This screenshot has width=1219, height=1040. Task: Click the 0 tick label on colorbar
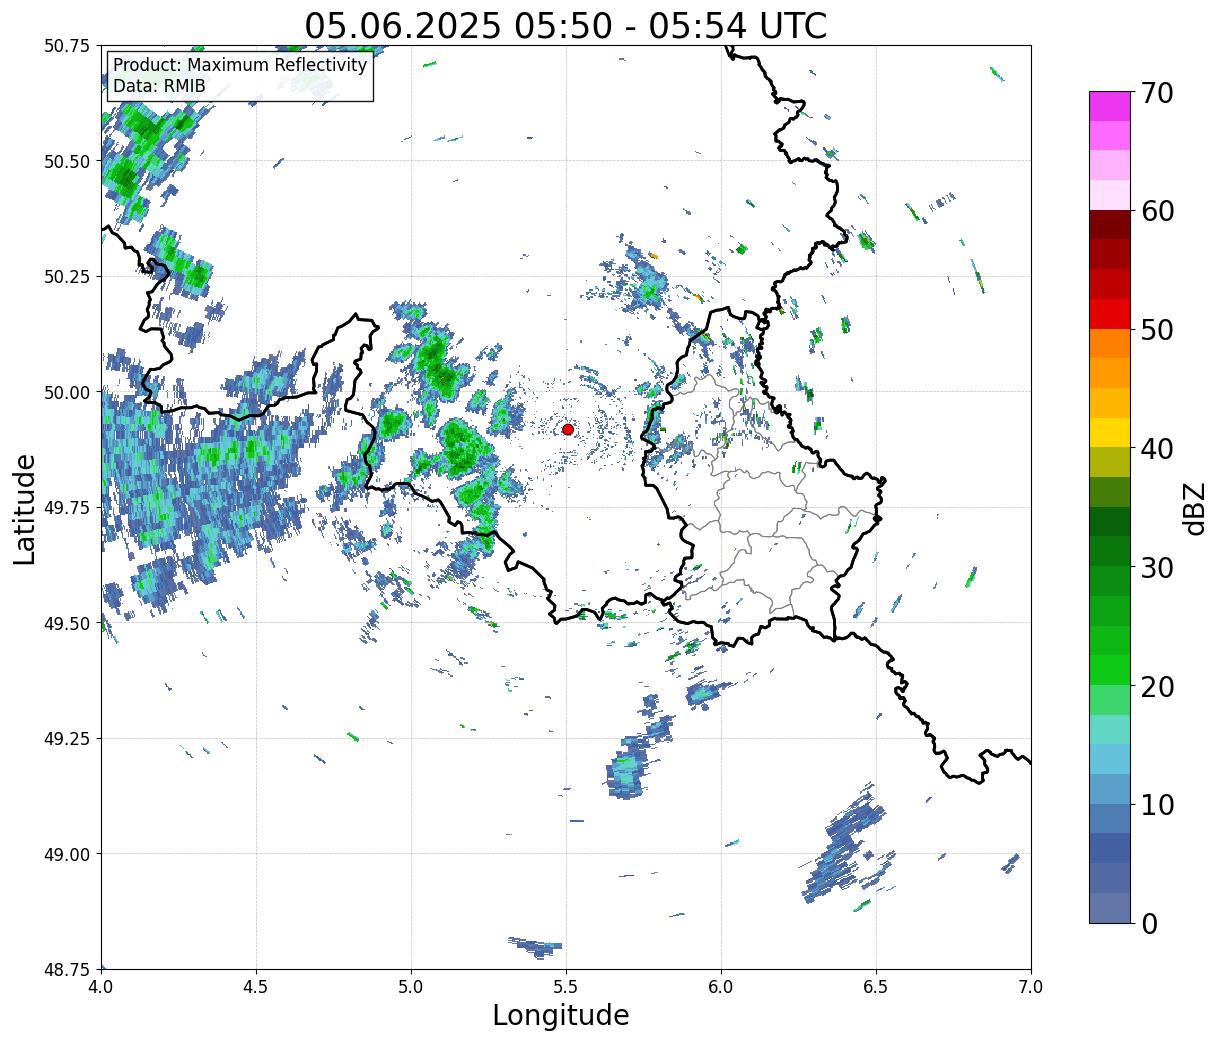tap(1149, 923)
